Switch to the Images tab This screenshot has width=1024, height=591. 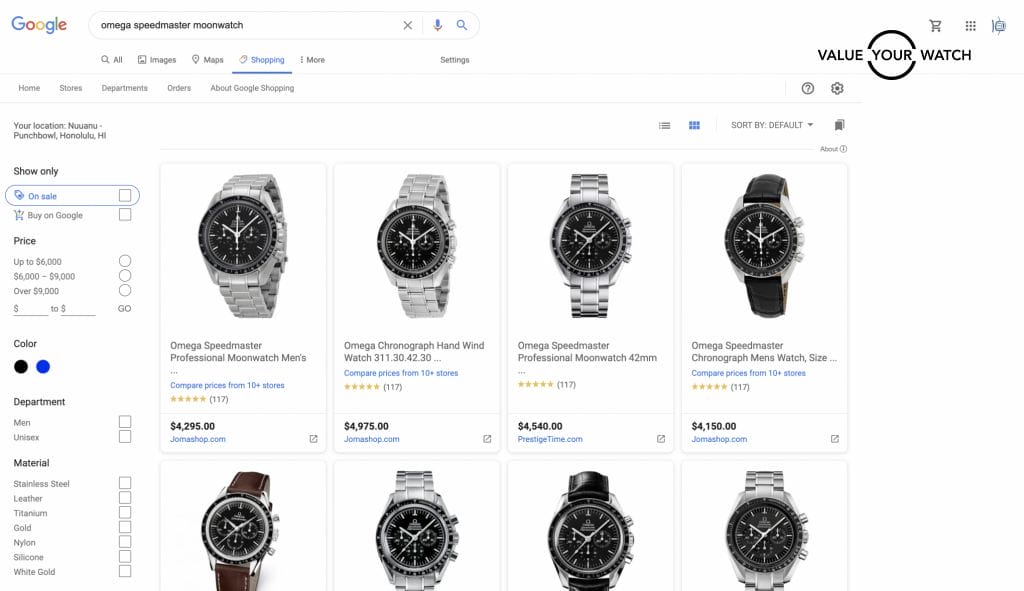(x=157, y=60)
